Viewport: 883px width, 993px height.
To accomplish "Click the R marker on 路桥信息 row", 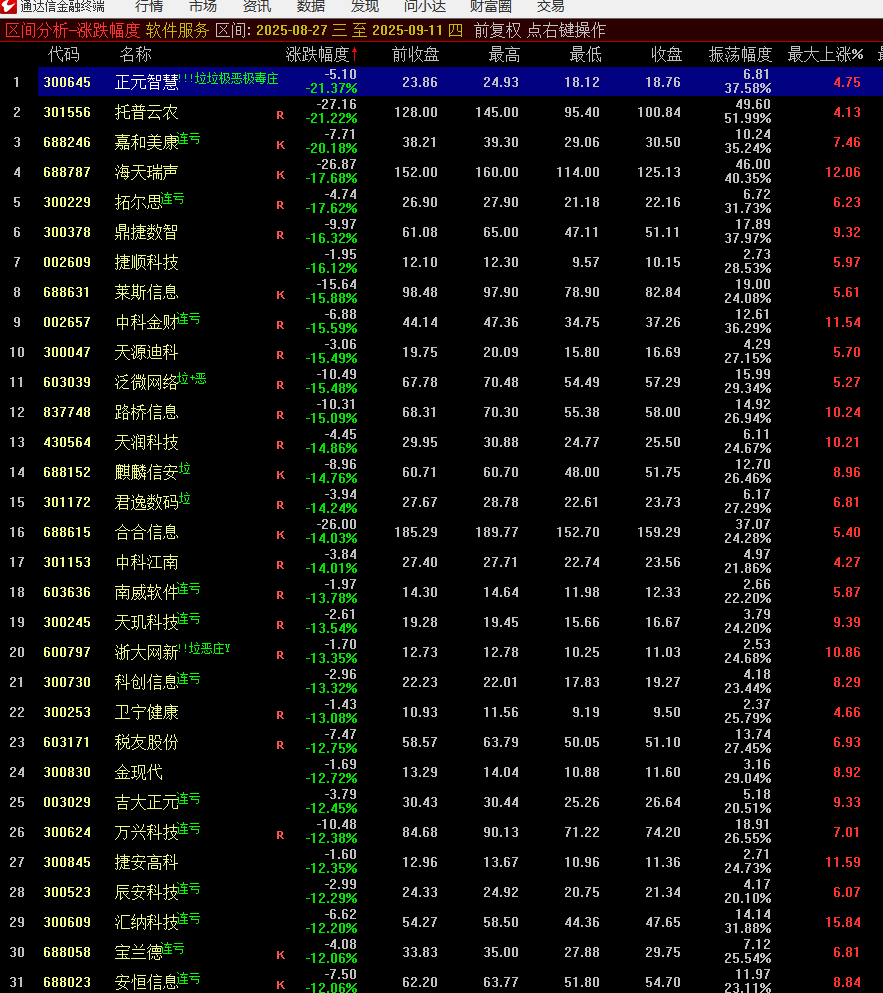I will (x=280, y=415).
